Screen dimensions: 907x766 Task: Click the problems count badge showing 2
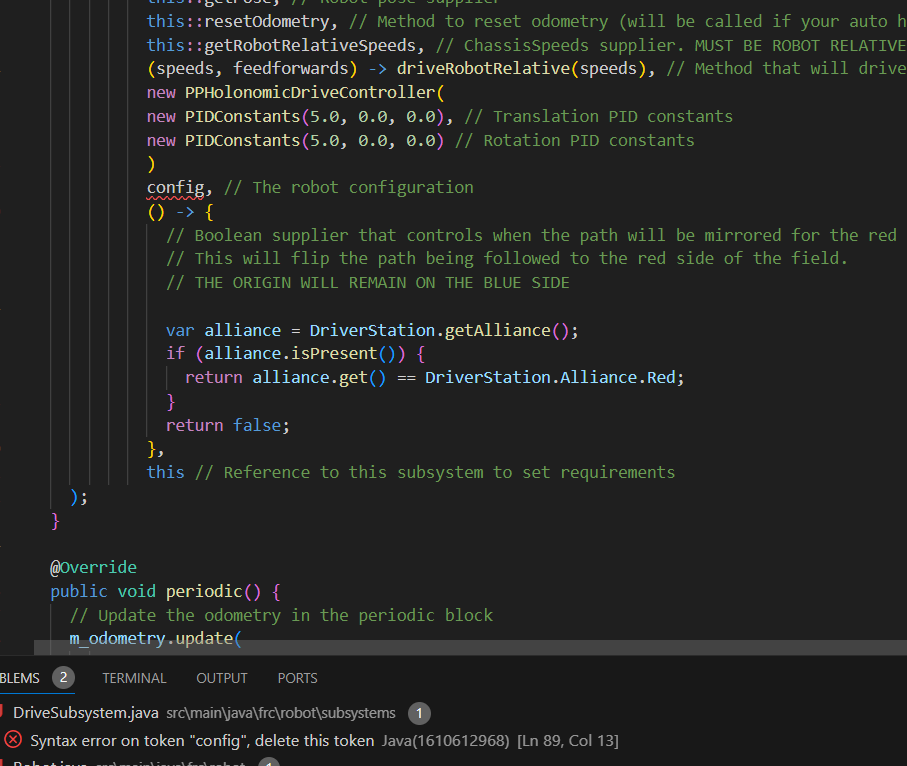[x=63, y=678]
